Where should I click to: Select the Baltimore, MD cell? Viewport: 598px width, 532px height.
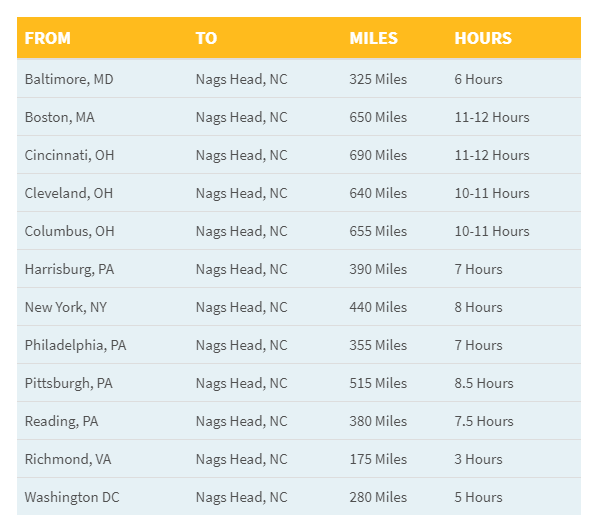tap(69, 79)
